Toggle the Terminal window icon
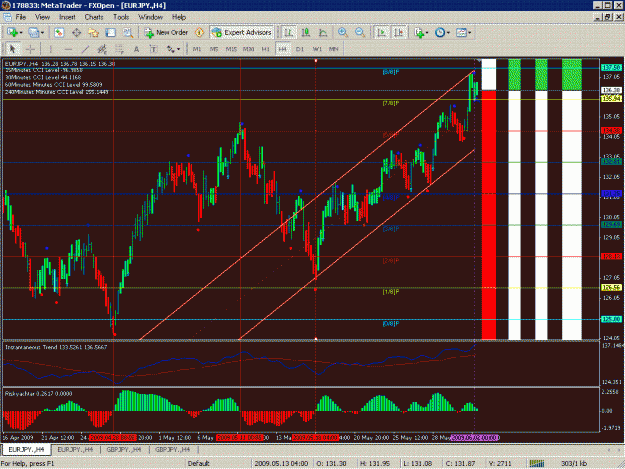 [110, 33]
